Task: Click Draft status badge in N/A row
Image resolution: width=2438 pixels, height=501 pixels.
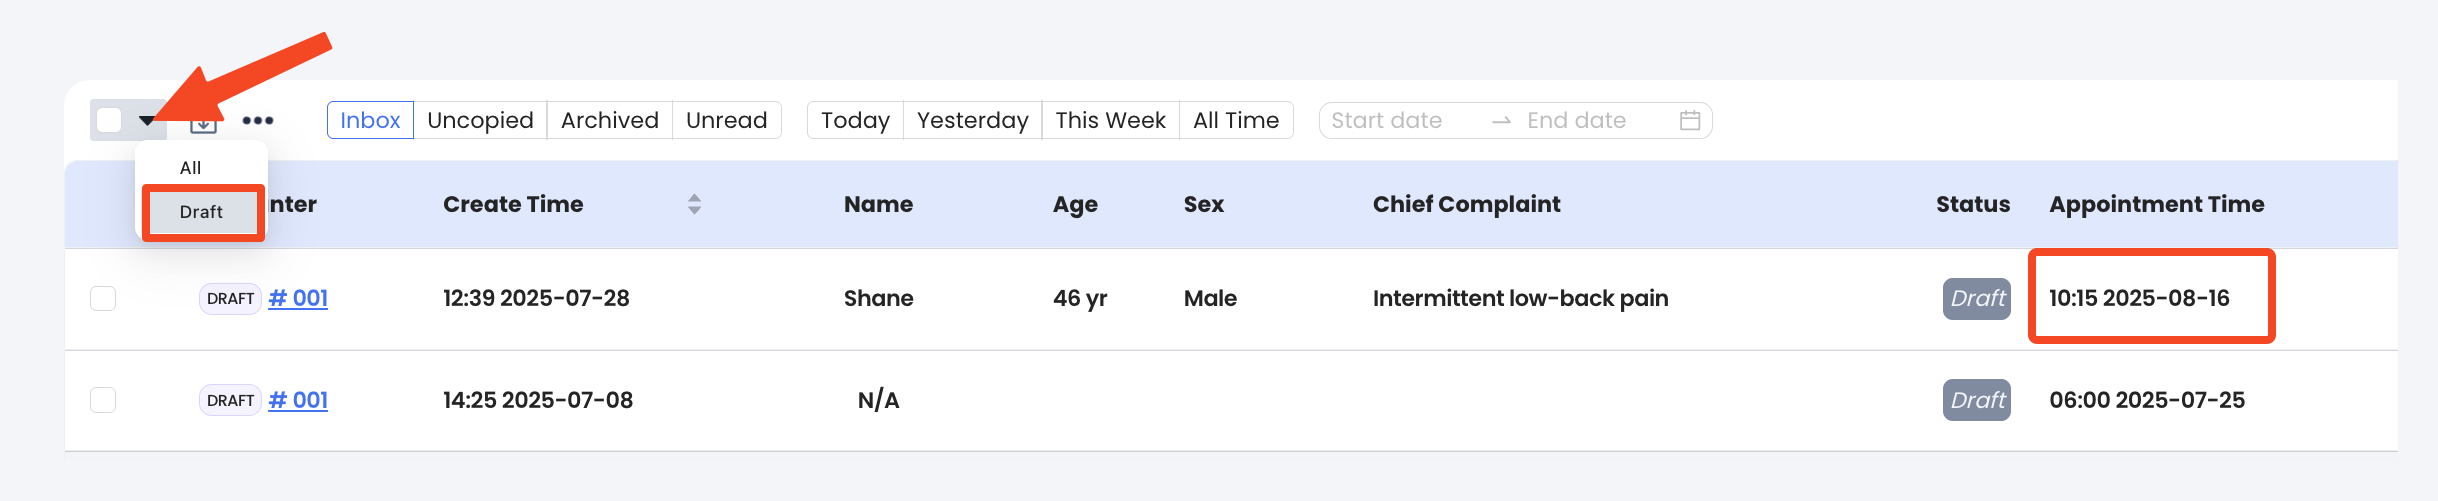Action: [1976, 400]
